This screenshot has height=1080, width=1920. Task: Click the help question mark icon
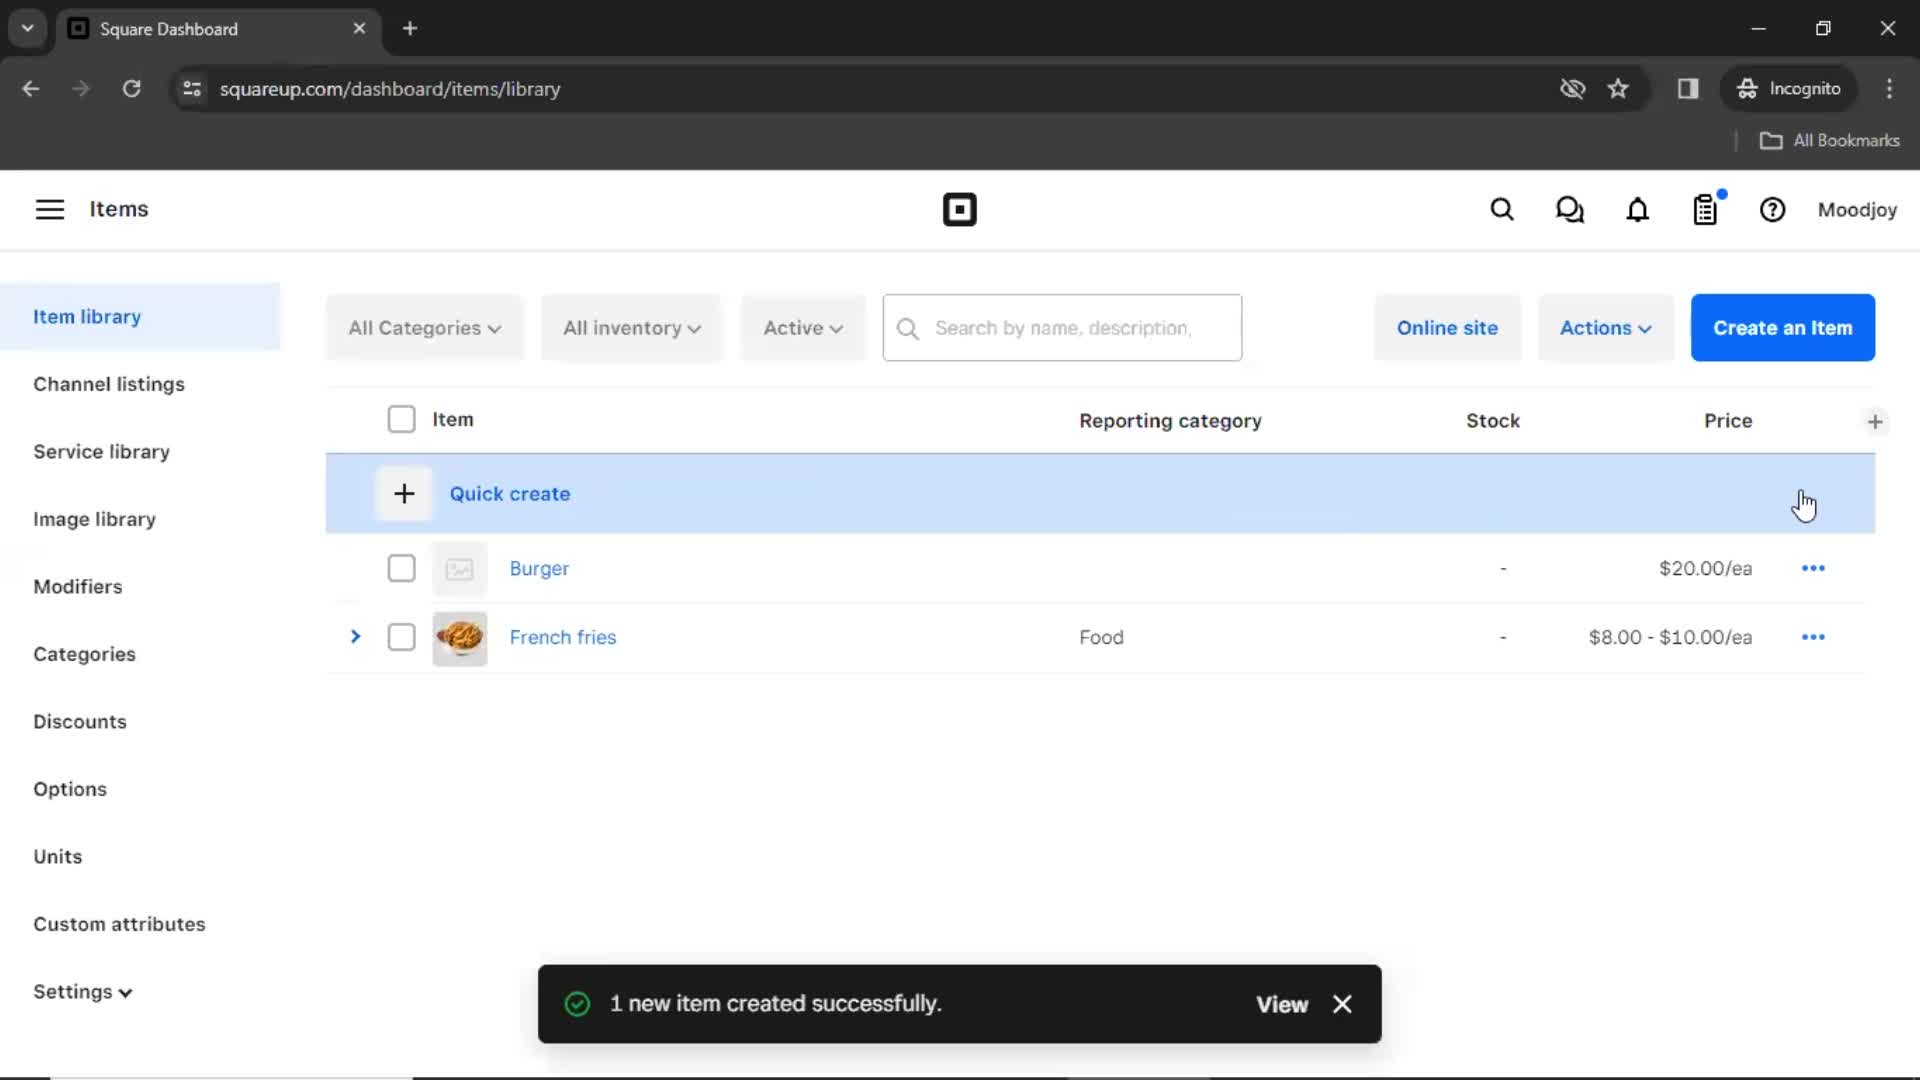click(x=1772, y=210)
